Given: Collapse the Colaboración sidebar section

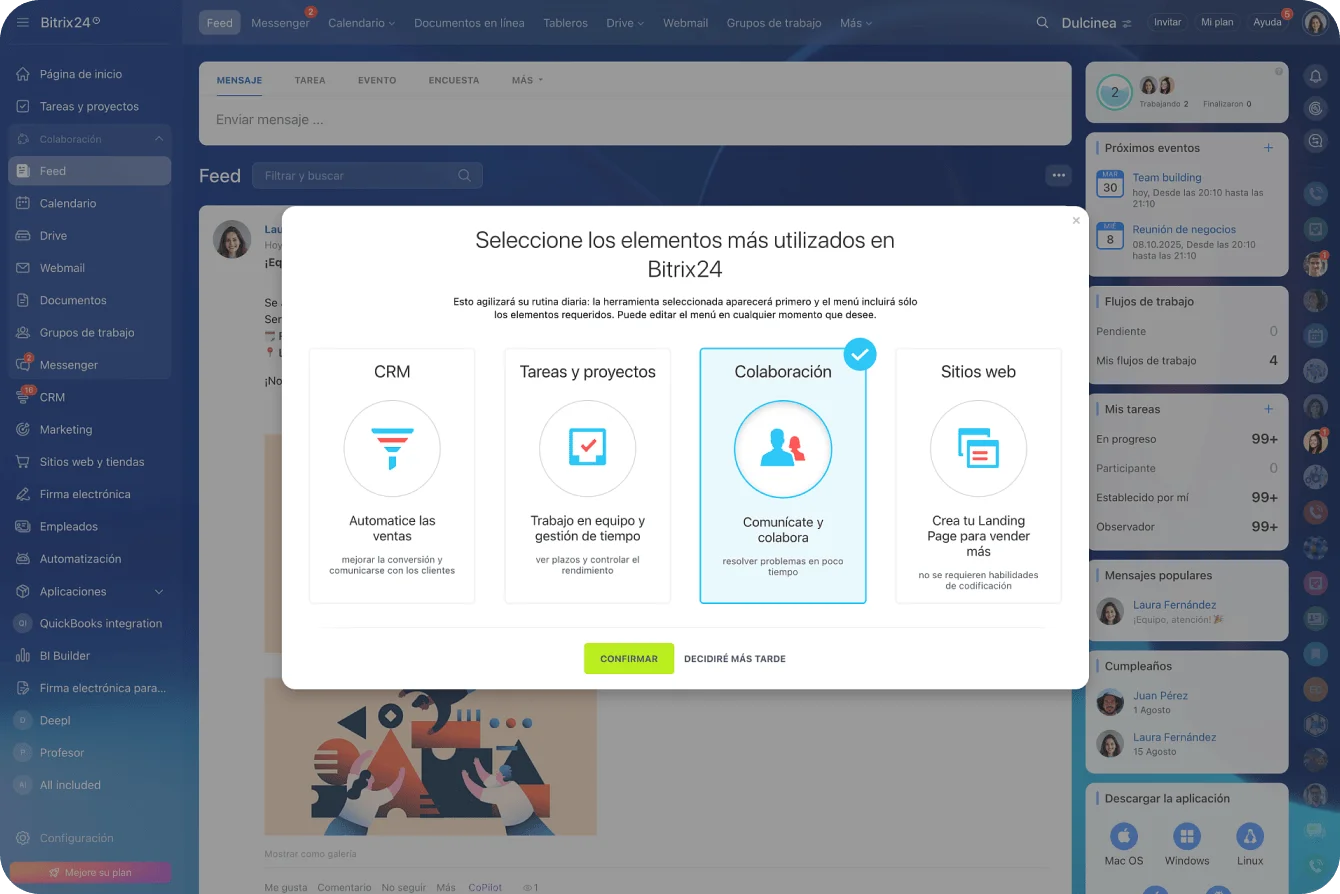Looking at the screenshot, I should 158,139.
